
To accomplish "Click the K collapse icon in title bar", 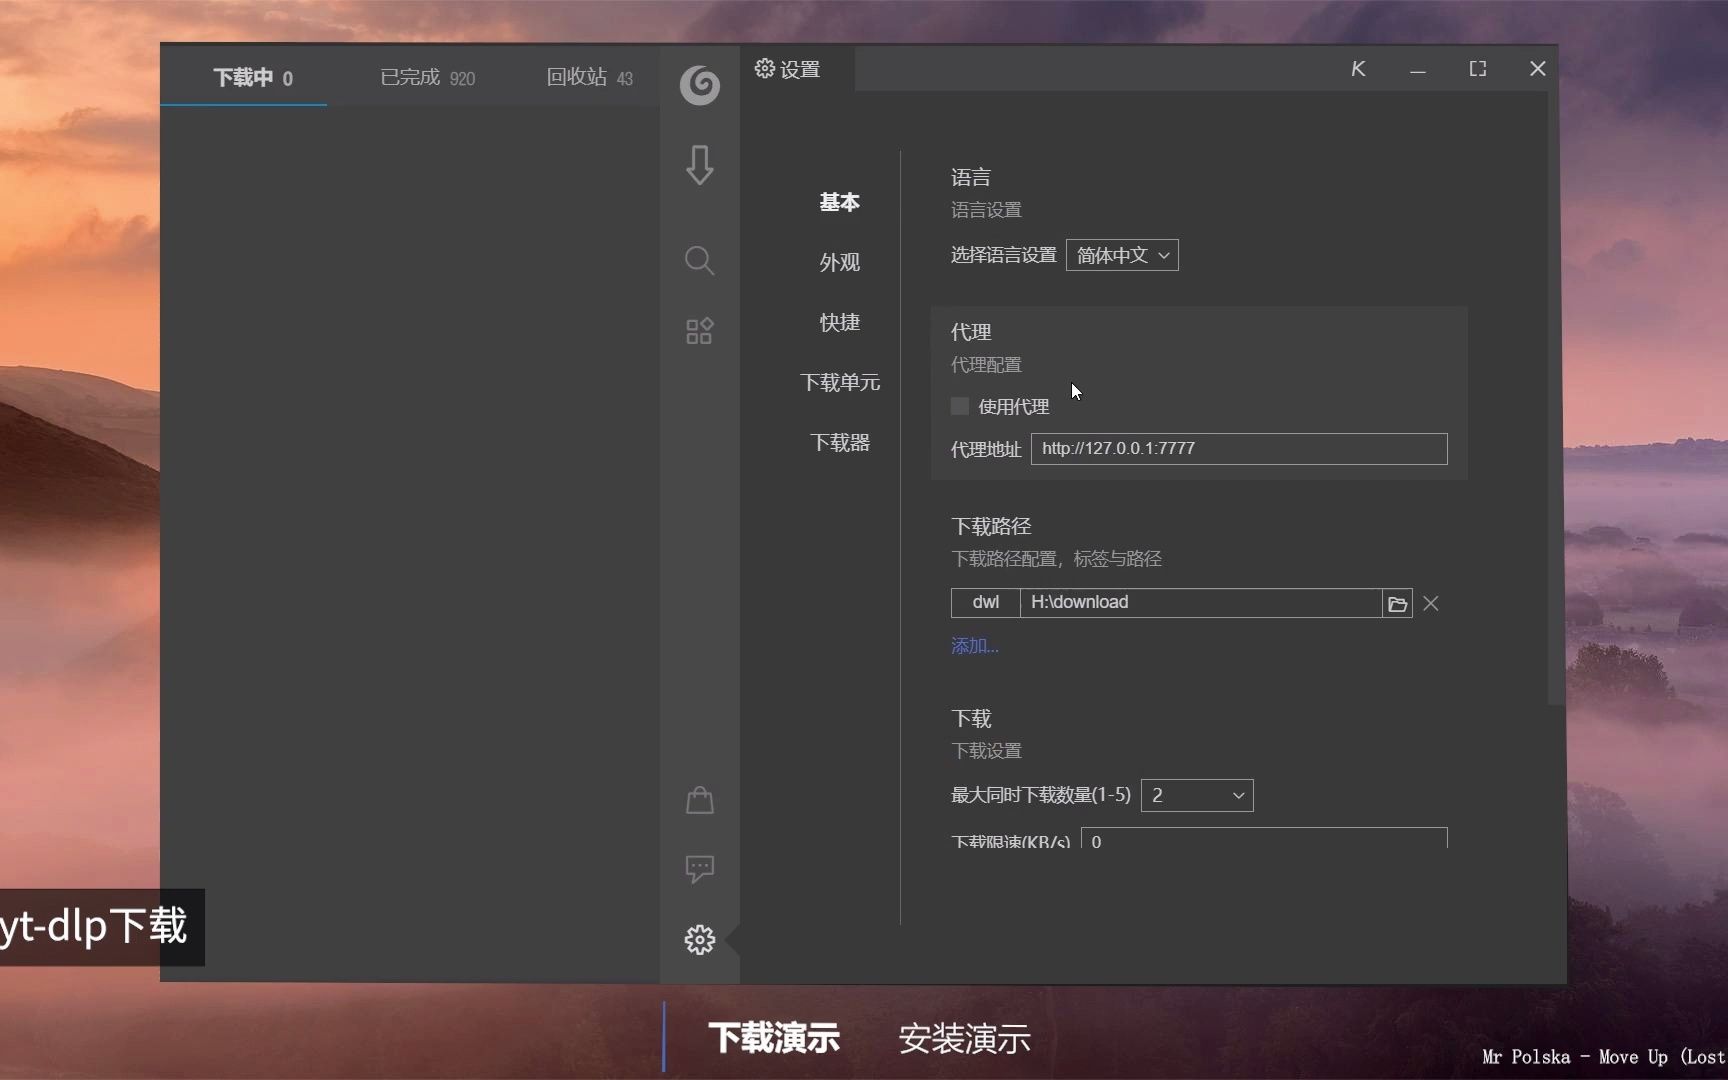I will point(1358,69).
